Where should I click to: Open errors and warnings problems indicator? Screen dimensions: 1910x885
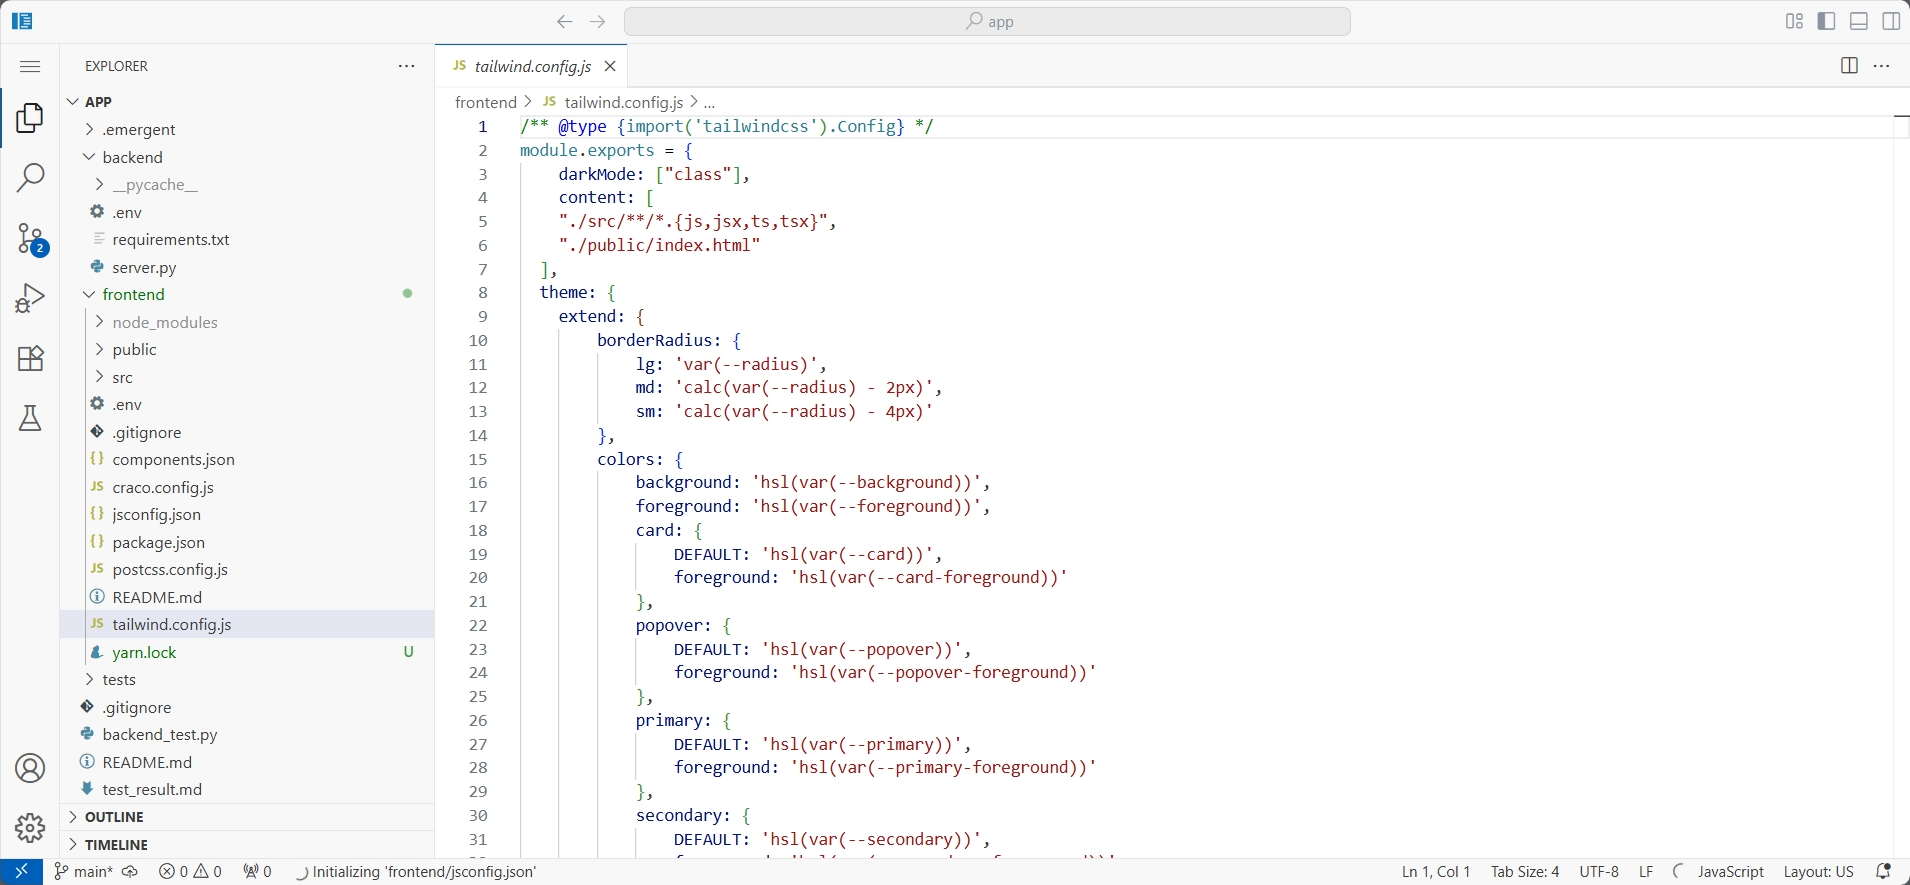(x=190, y=872)
